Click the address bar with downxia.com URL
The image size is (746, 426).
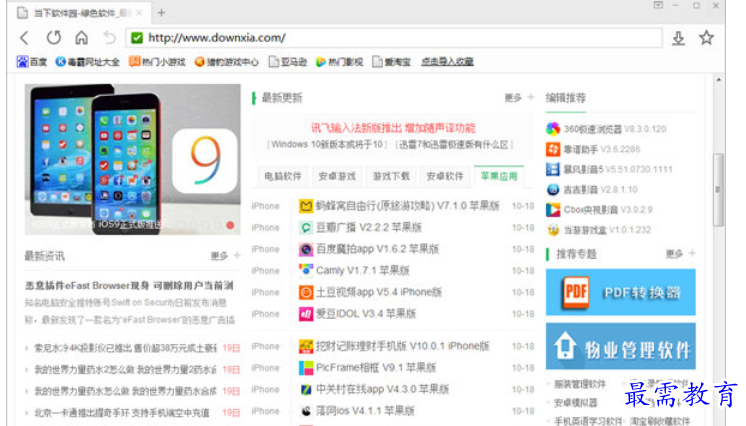(x=394, y=38)
